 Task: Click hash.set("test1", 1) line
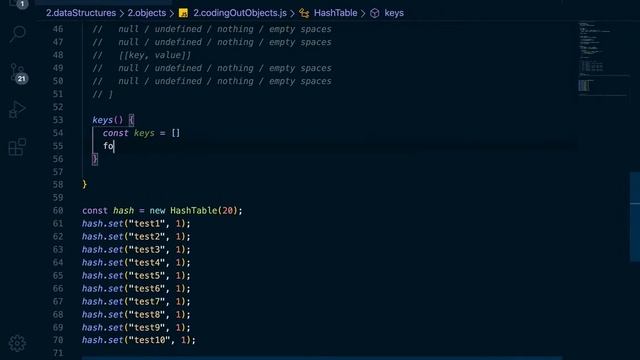click(136, 224)
